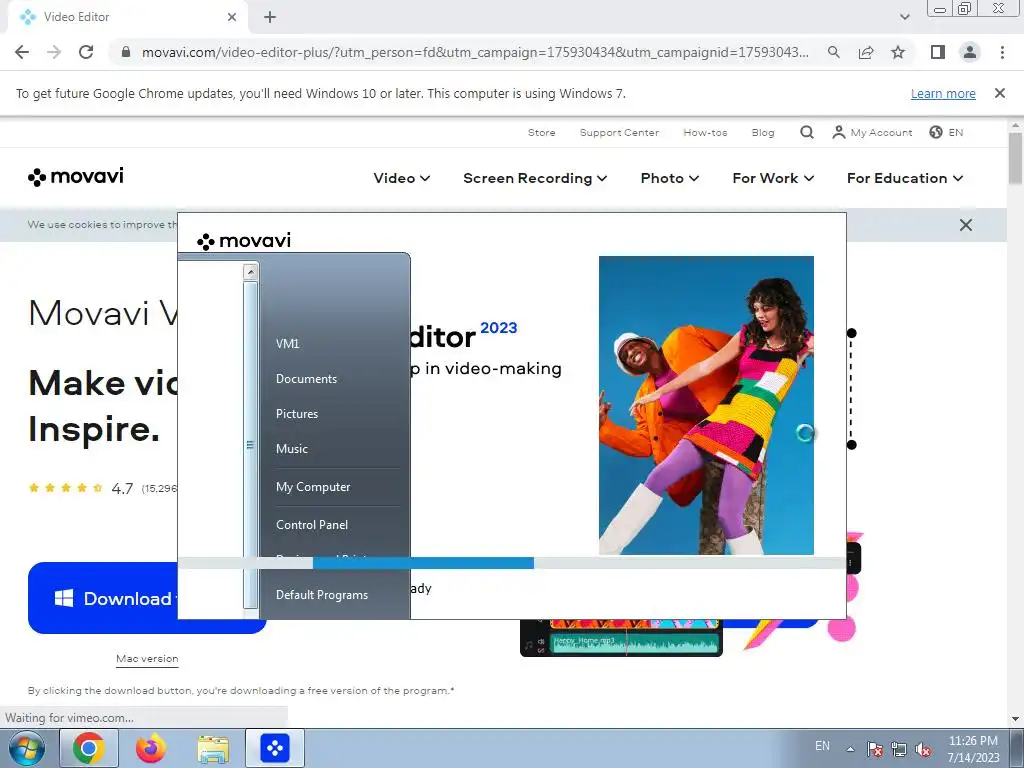The width and height of the screenshot is (1024, 768).
Task: Open the Chrome profile avatar
Action: point(970,52)
